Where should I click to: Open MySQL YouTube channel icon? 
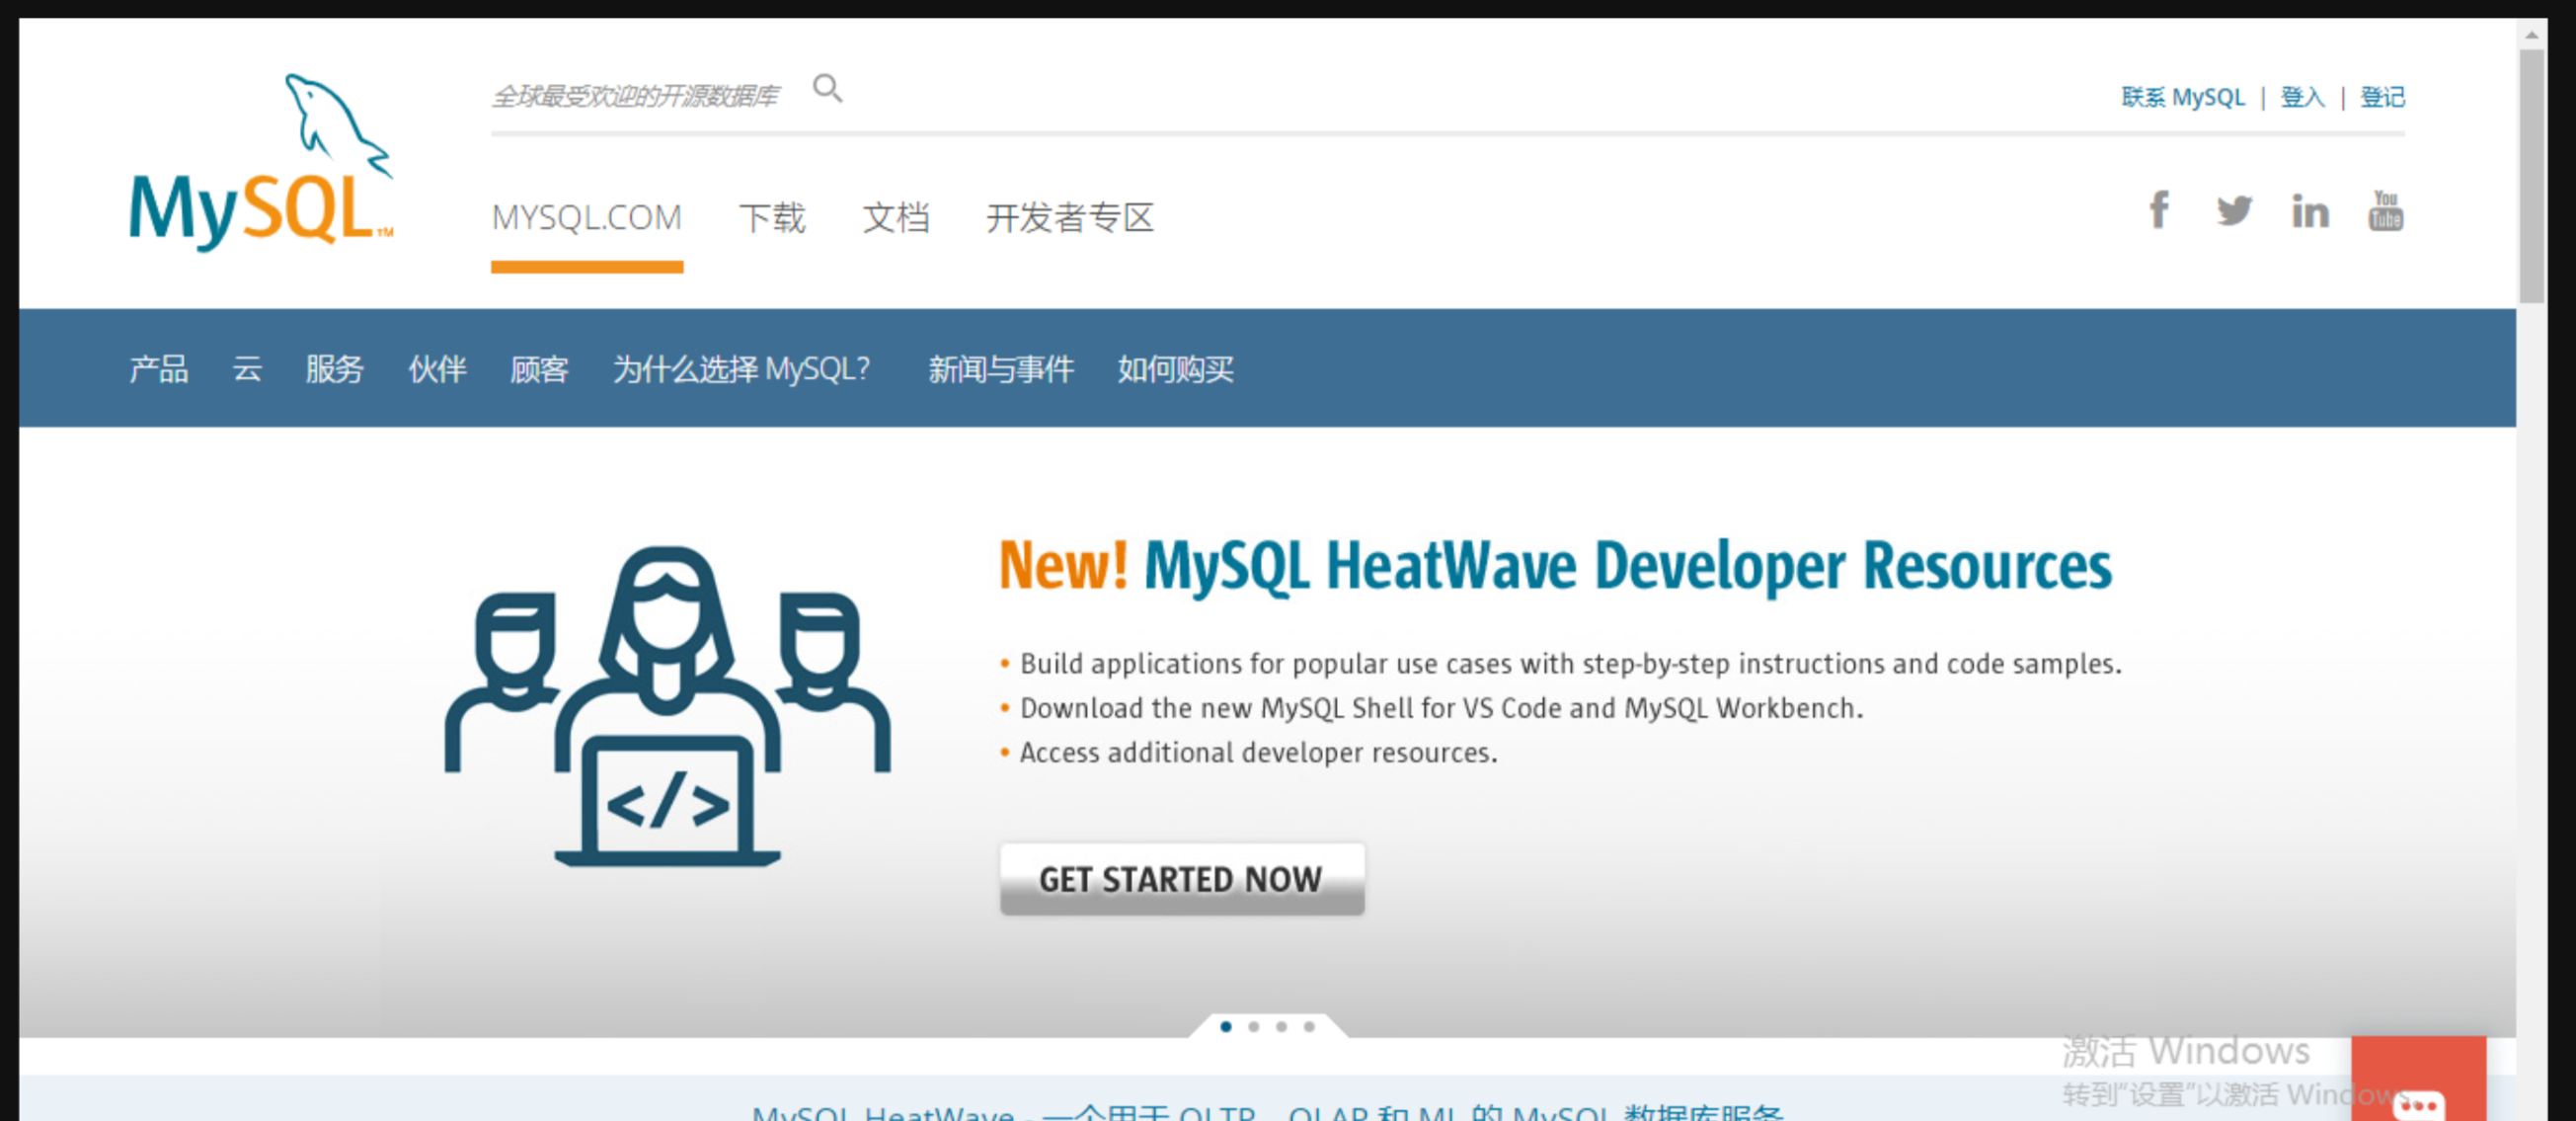(x=2385, y=211)
